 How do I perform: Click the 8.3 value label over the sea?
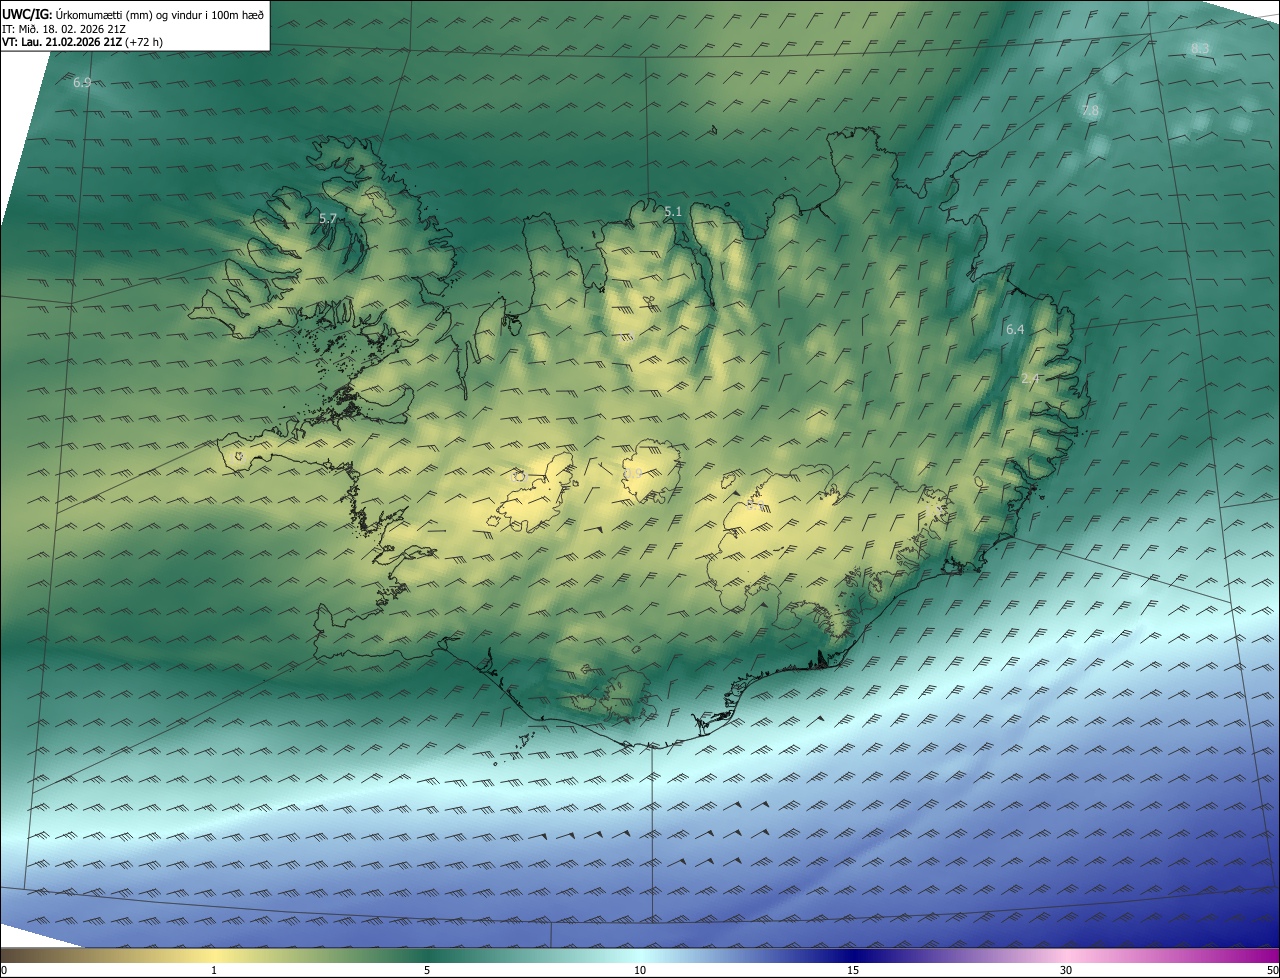click(1200, 48)
